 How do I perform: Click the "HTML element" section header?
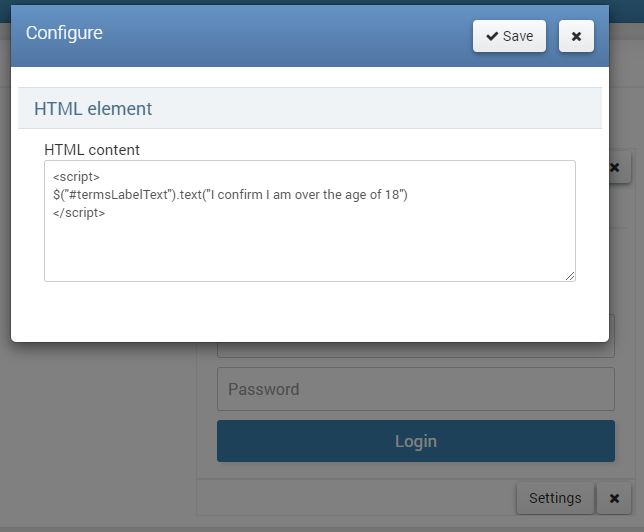point(93,109)
